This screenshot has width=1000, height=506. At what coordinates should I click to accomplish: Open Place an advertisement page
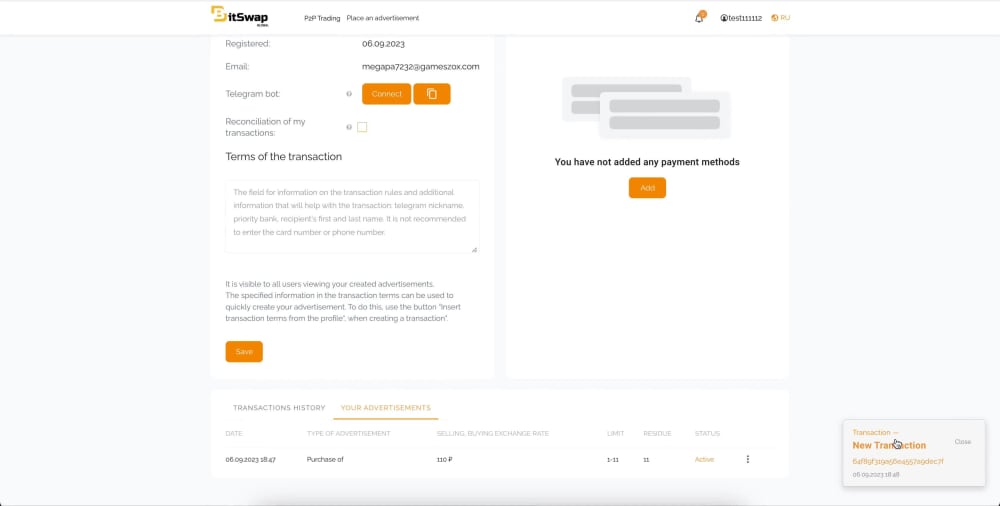[383, 18]
